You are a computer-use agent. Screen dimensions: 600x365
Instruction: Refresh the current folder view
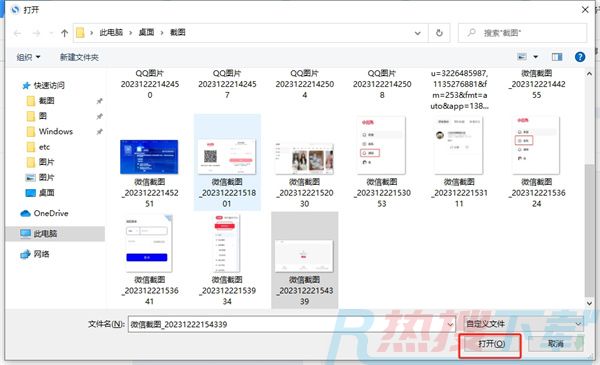[439, 33]
